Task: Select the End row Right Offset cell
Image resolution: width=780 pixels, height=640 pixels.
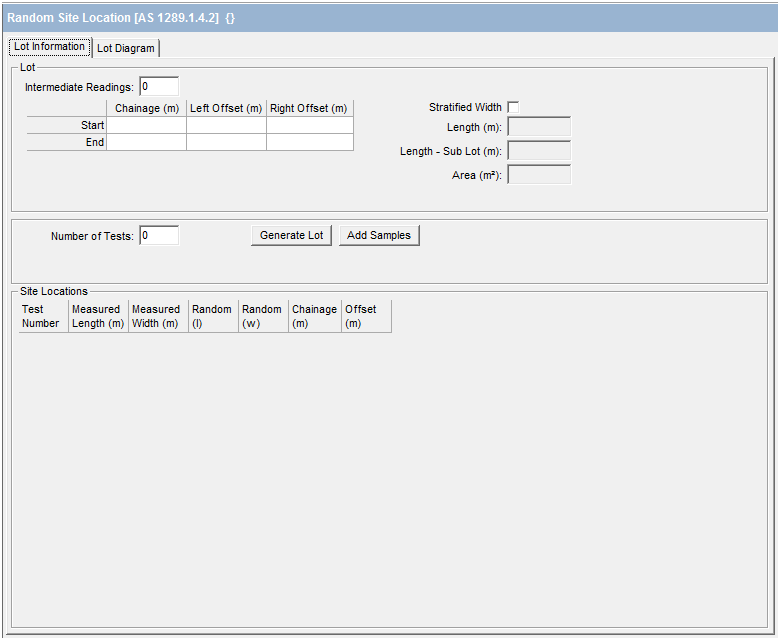Action: point(309,143)
